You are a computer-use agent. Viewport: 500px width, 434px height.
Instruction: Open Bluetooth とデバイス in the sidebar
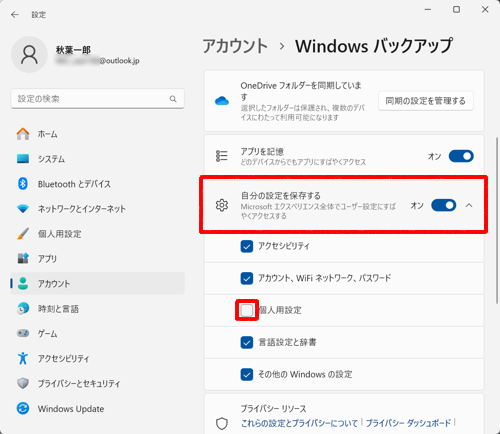pos(97,184)
